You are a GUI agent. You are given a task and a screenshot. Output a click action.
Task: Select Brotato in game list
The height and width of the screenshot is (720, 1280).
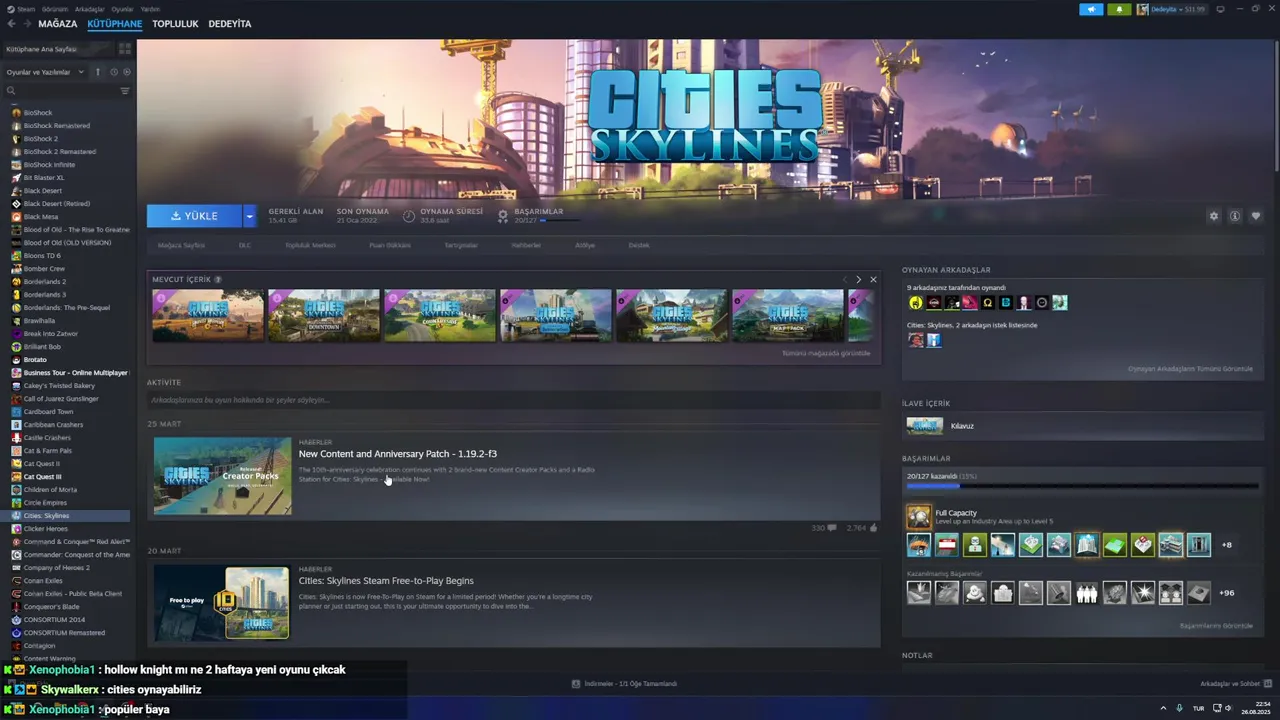pos(35,360)
